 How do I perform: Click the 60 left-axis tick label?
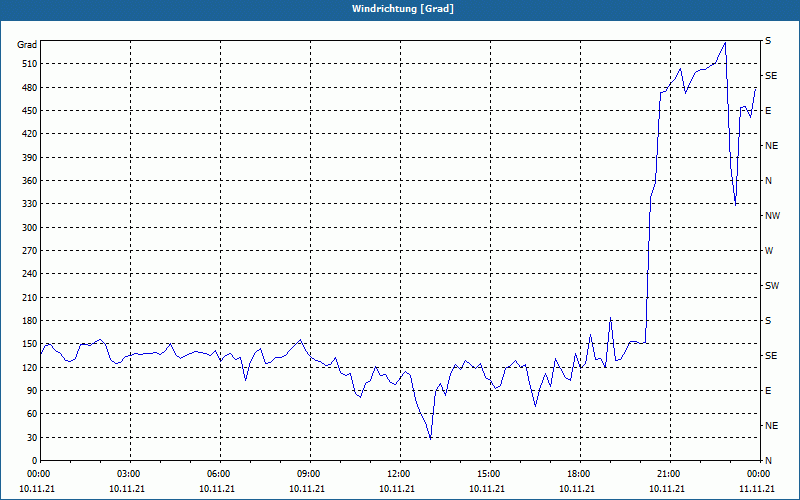pyautogui.click(x=31, y=414)
